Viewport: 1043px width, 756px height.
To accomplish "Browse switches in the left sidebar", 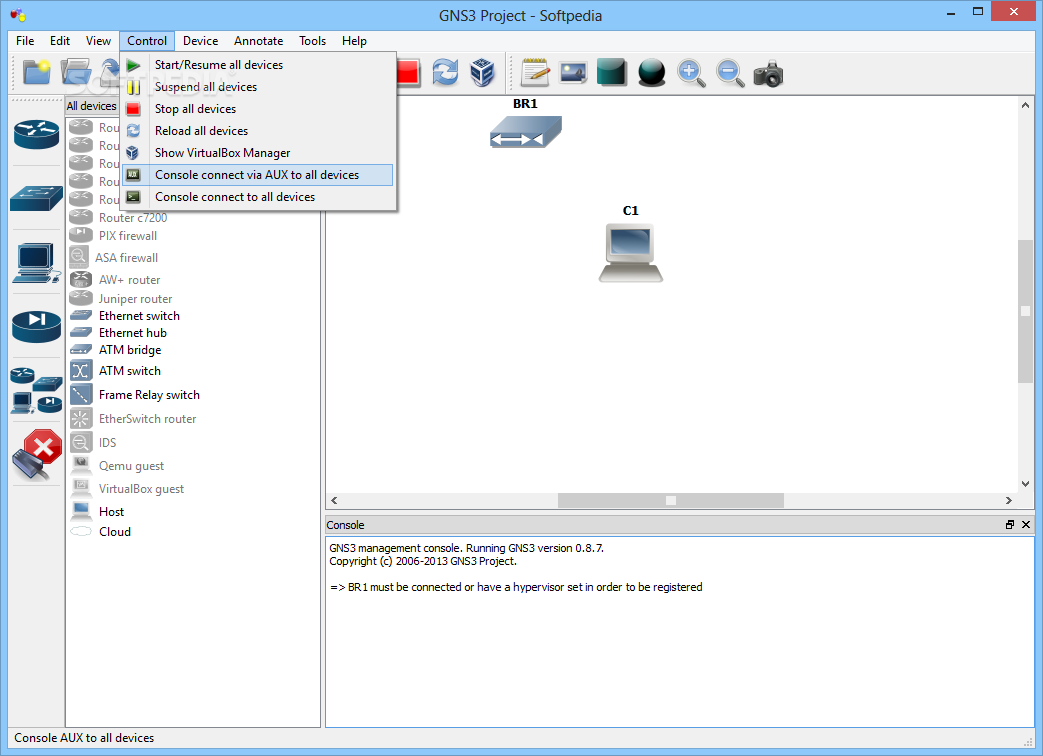I will point(37,198).
